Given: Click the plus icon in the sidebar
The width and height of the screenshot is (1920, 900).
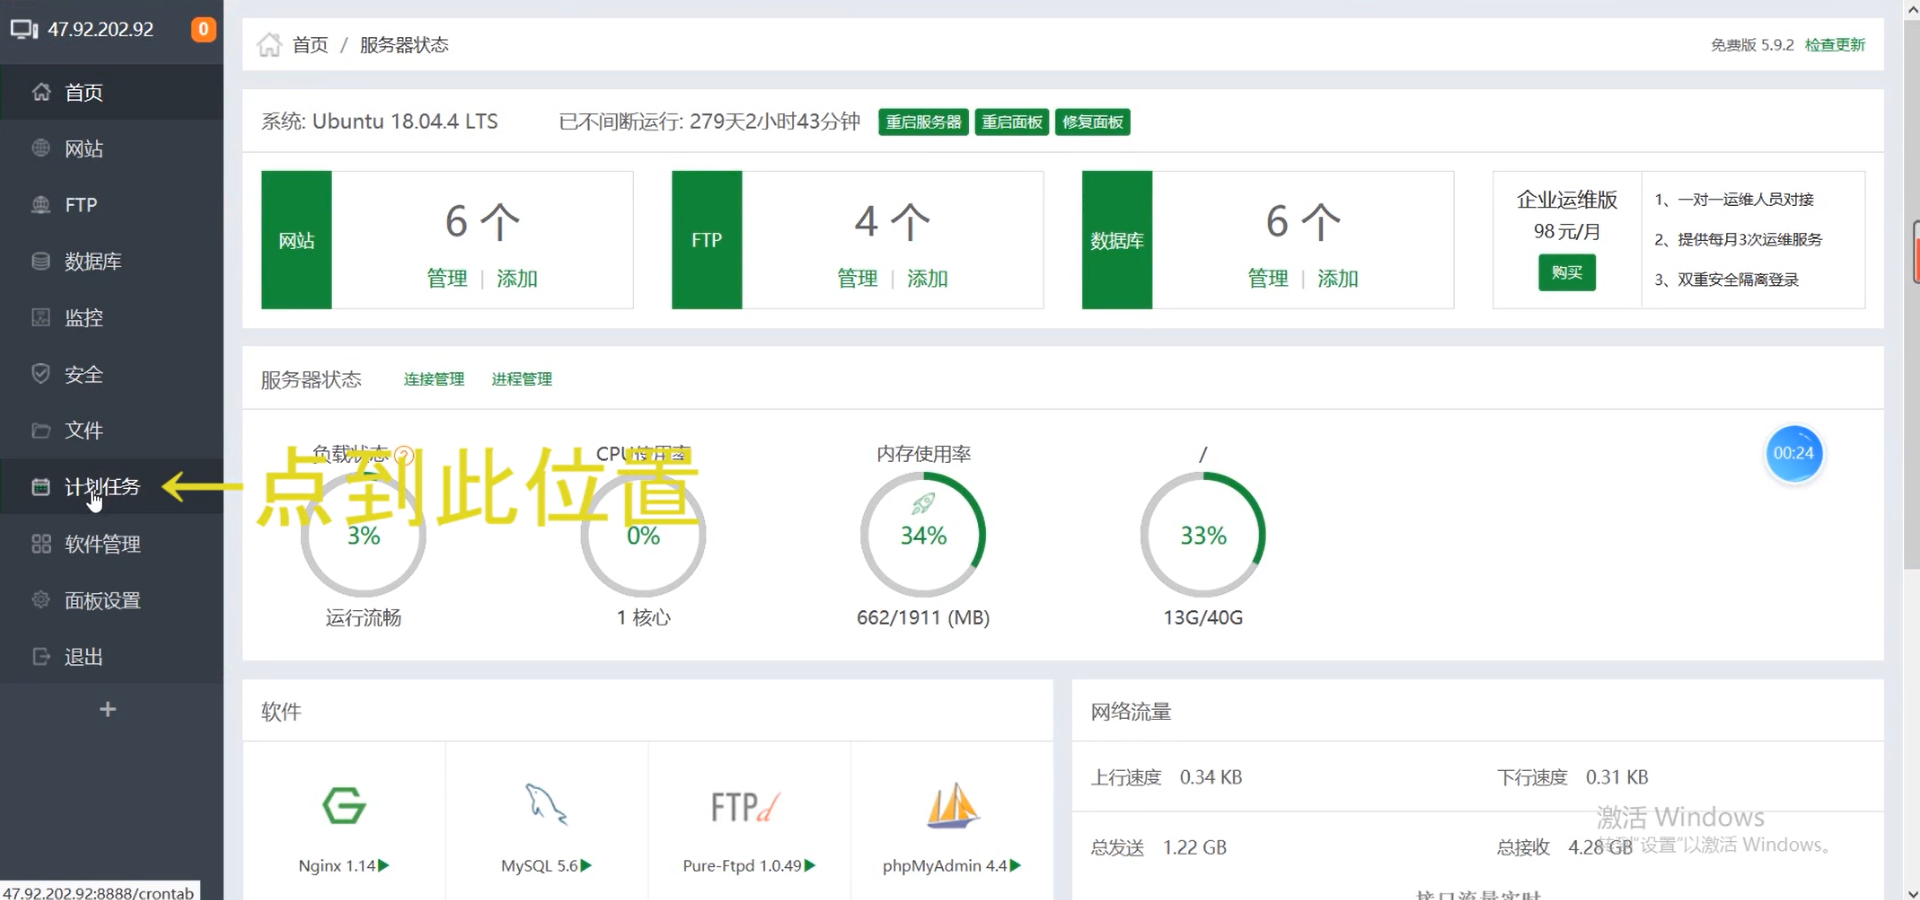Looking at the screenshot, I should tap(108, 709).
